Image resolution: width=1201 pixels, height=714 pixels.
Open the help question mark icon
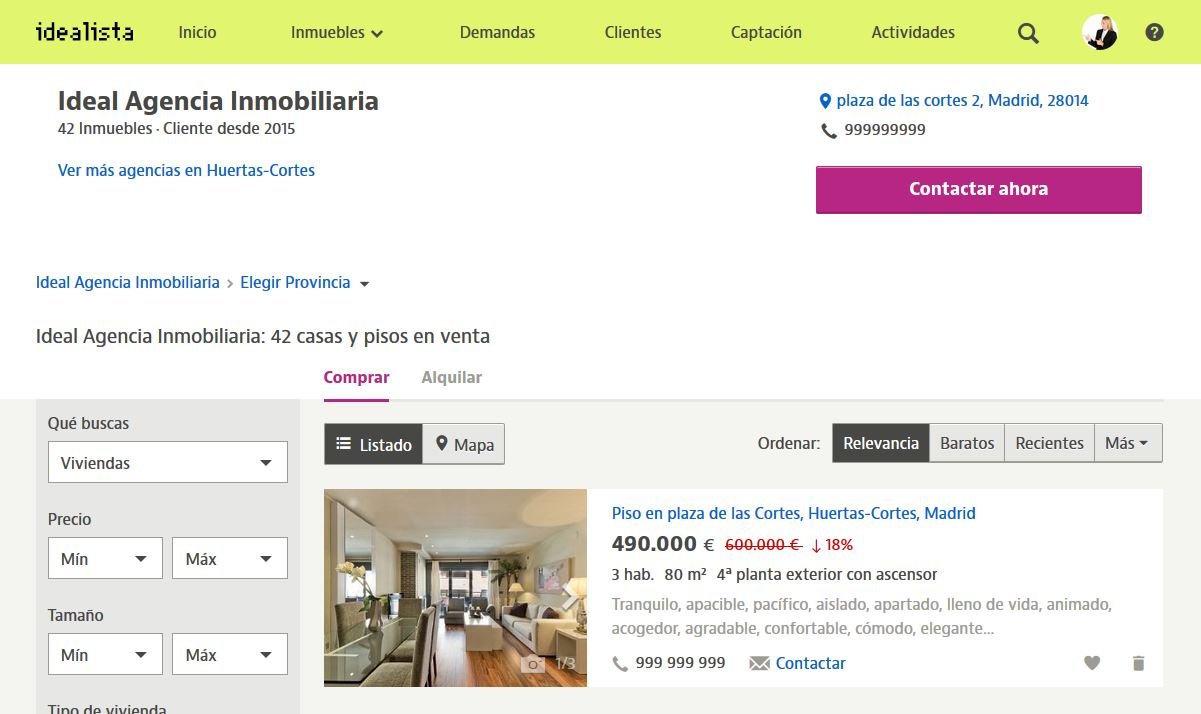click(x=1155, y=32)
